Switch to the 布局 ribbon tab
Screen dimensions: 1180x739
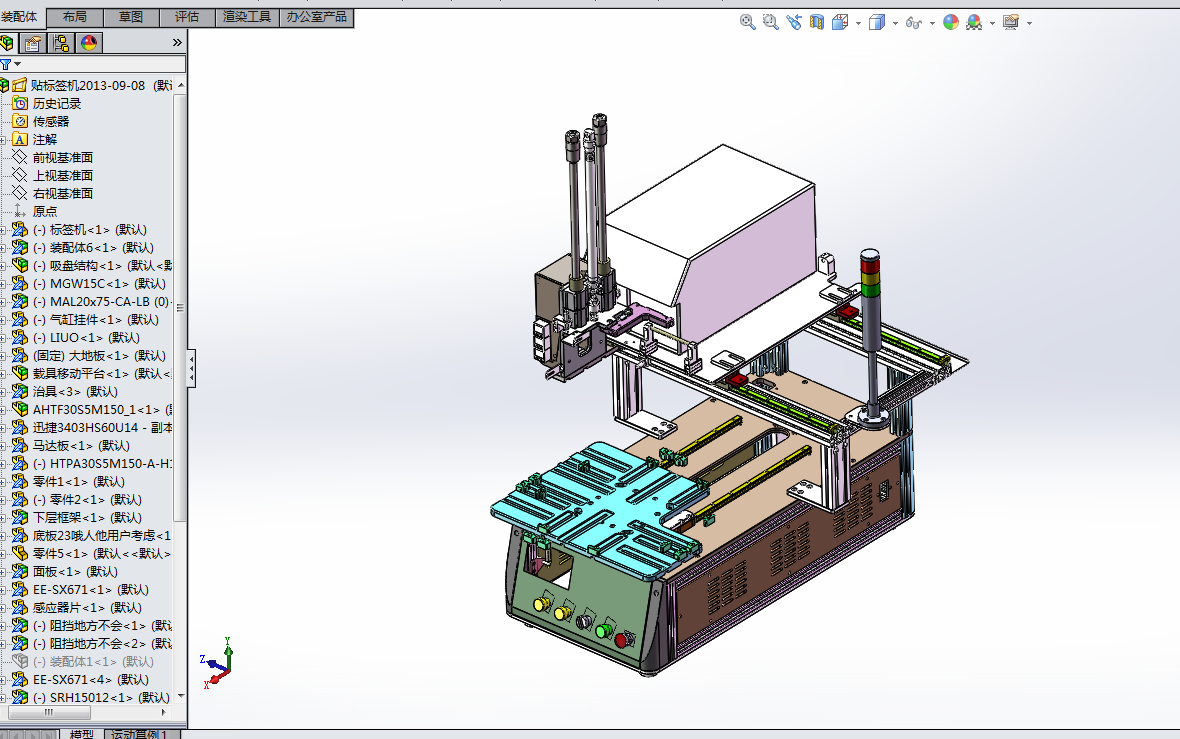pyautogui.click(x=75, y=17)
